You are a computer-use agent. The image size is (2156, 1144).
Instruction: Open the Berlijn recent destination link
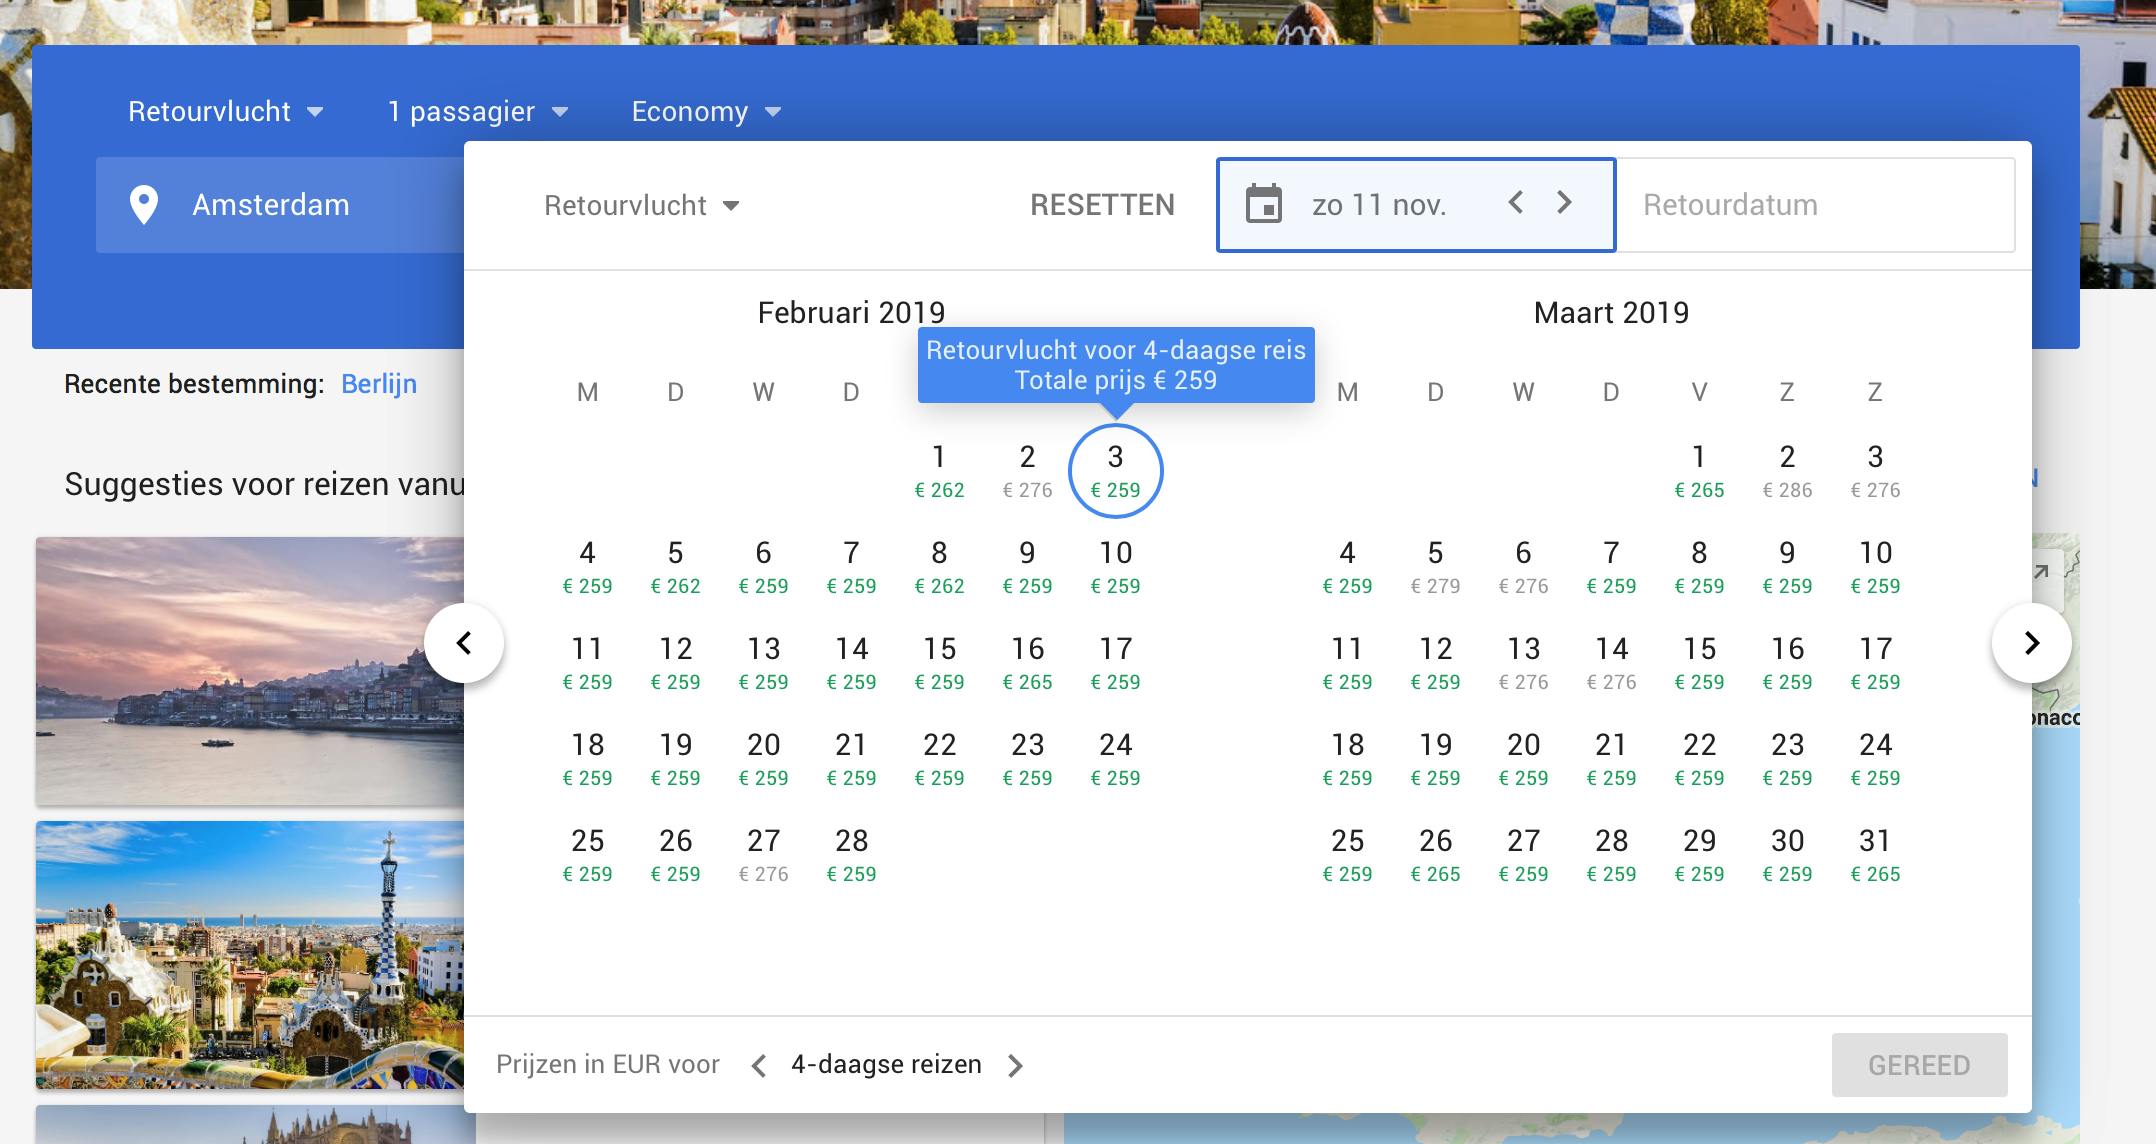(378, 384)
